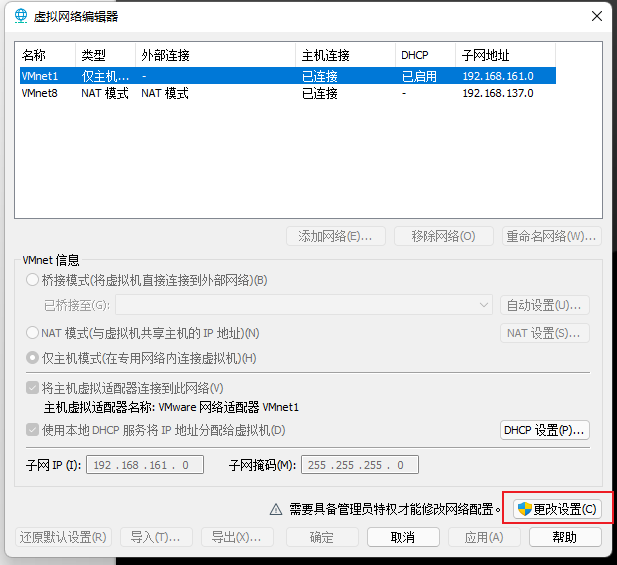Click the 帮助 button
The width and height of the screenshot is (617, 565).
pyautogui.click(x=565, y=537)
